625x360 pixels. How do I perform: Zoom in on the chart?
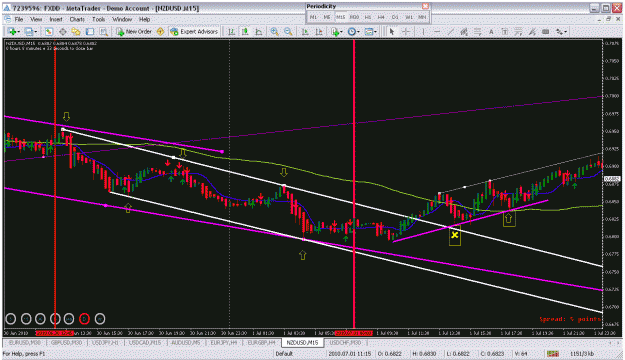[x=274, y=31]
